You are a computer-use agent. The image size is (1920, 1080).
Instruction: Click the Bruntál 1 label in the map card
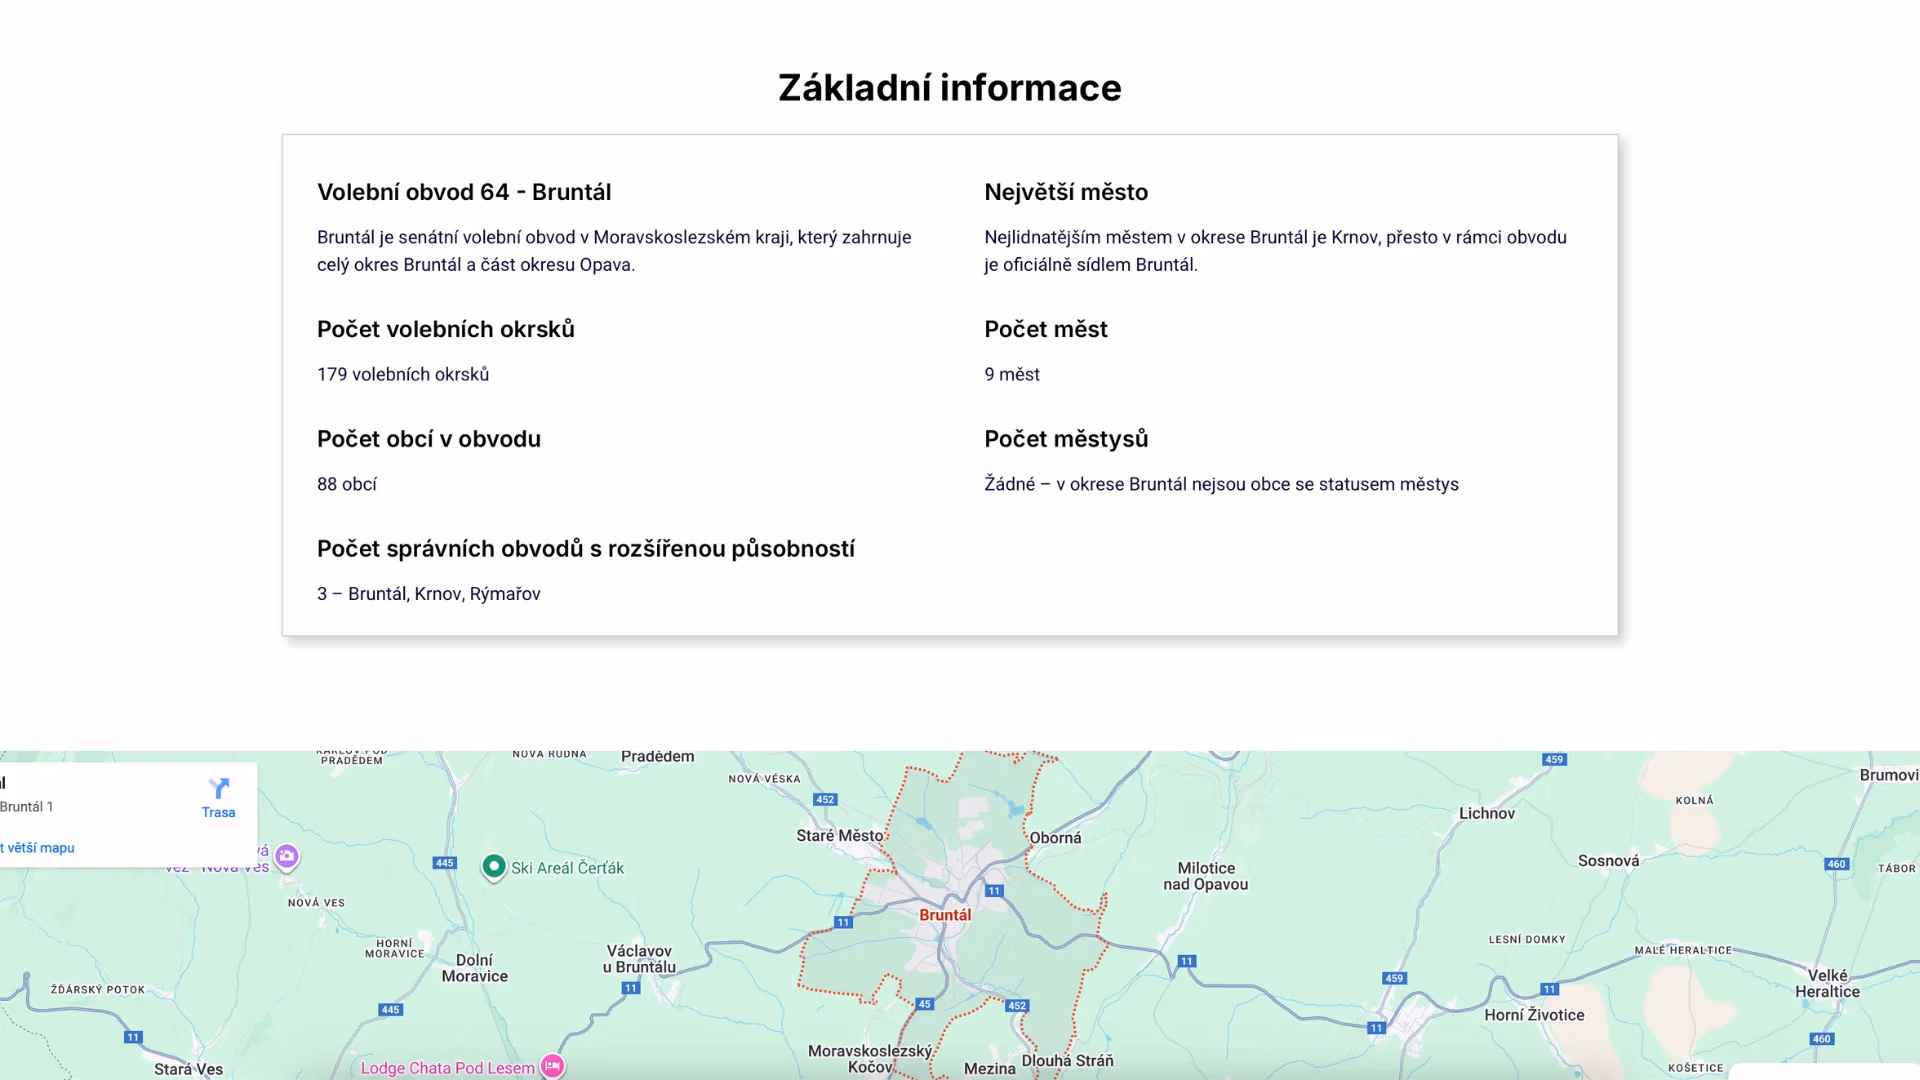[x=27, y=806]
